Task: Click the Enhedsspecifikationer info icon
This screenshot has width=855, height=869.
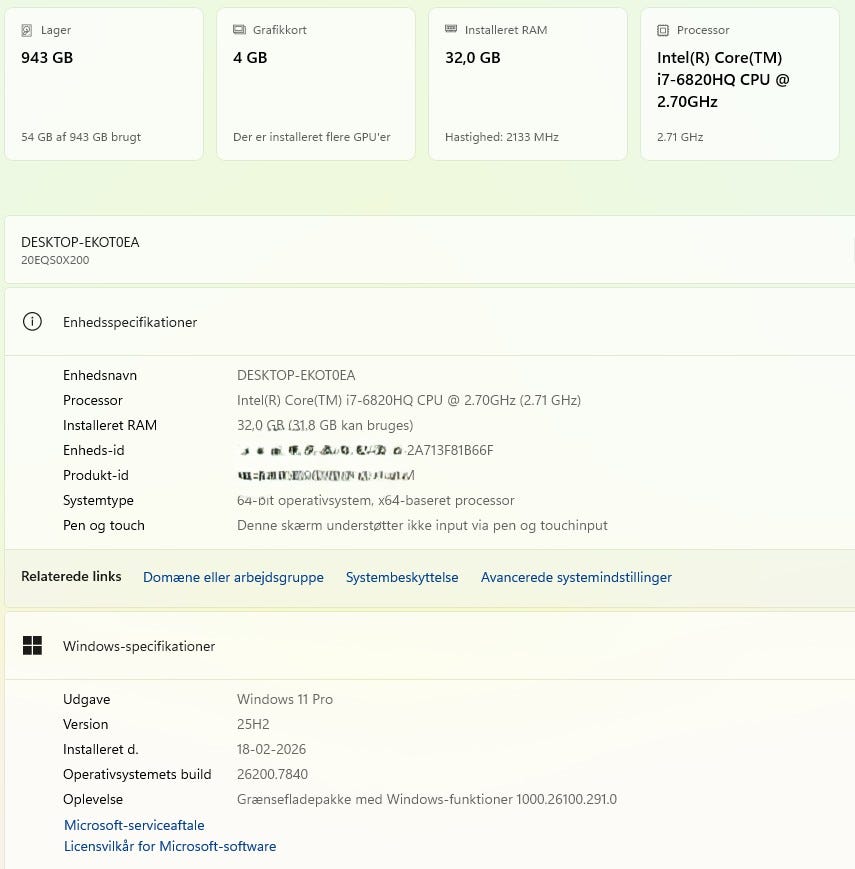Action: (32, 322)
